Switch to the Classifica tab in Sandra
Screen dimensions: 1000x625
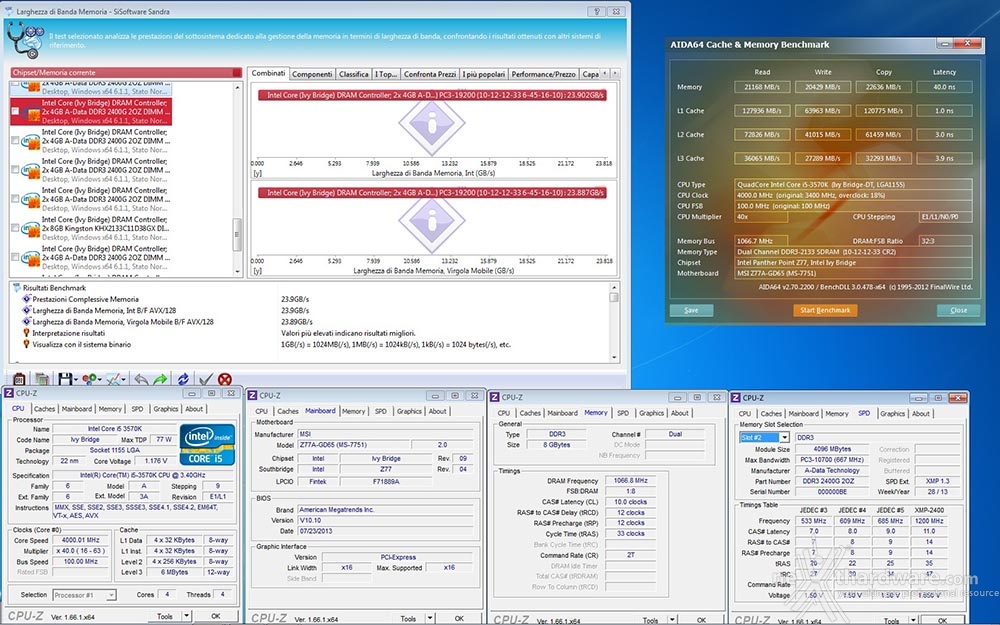pyautogui.click(x=353, y=74)
